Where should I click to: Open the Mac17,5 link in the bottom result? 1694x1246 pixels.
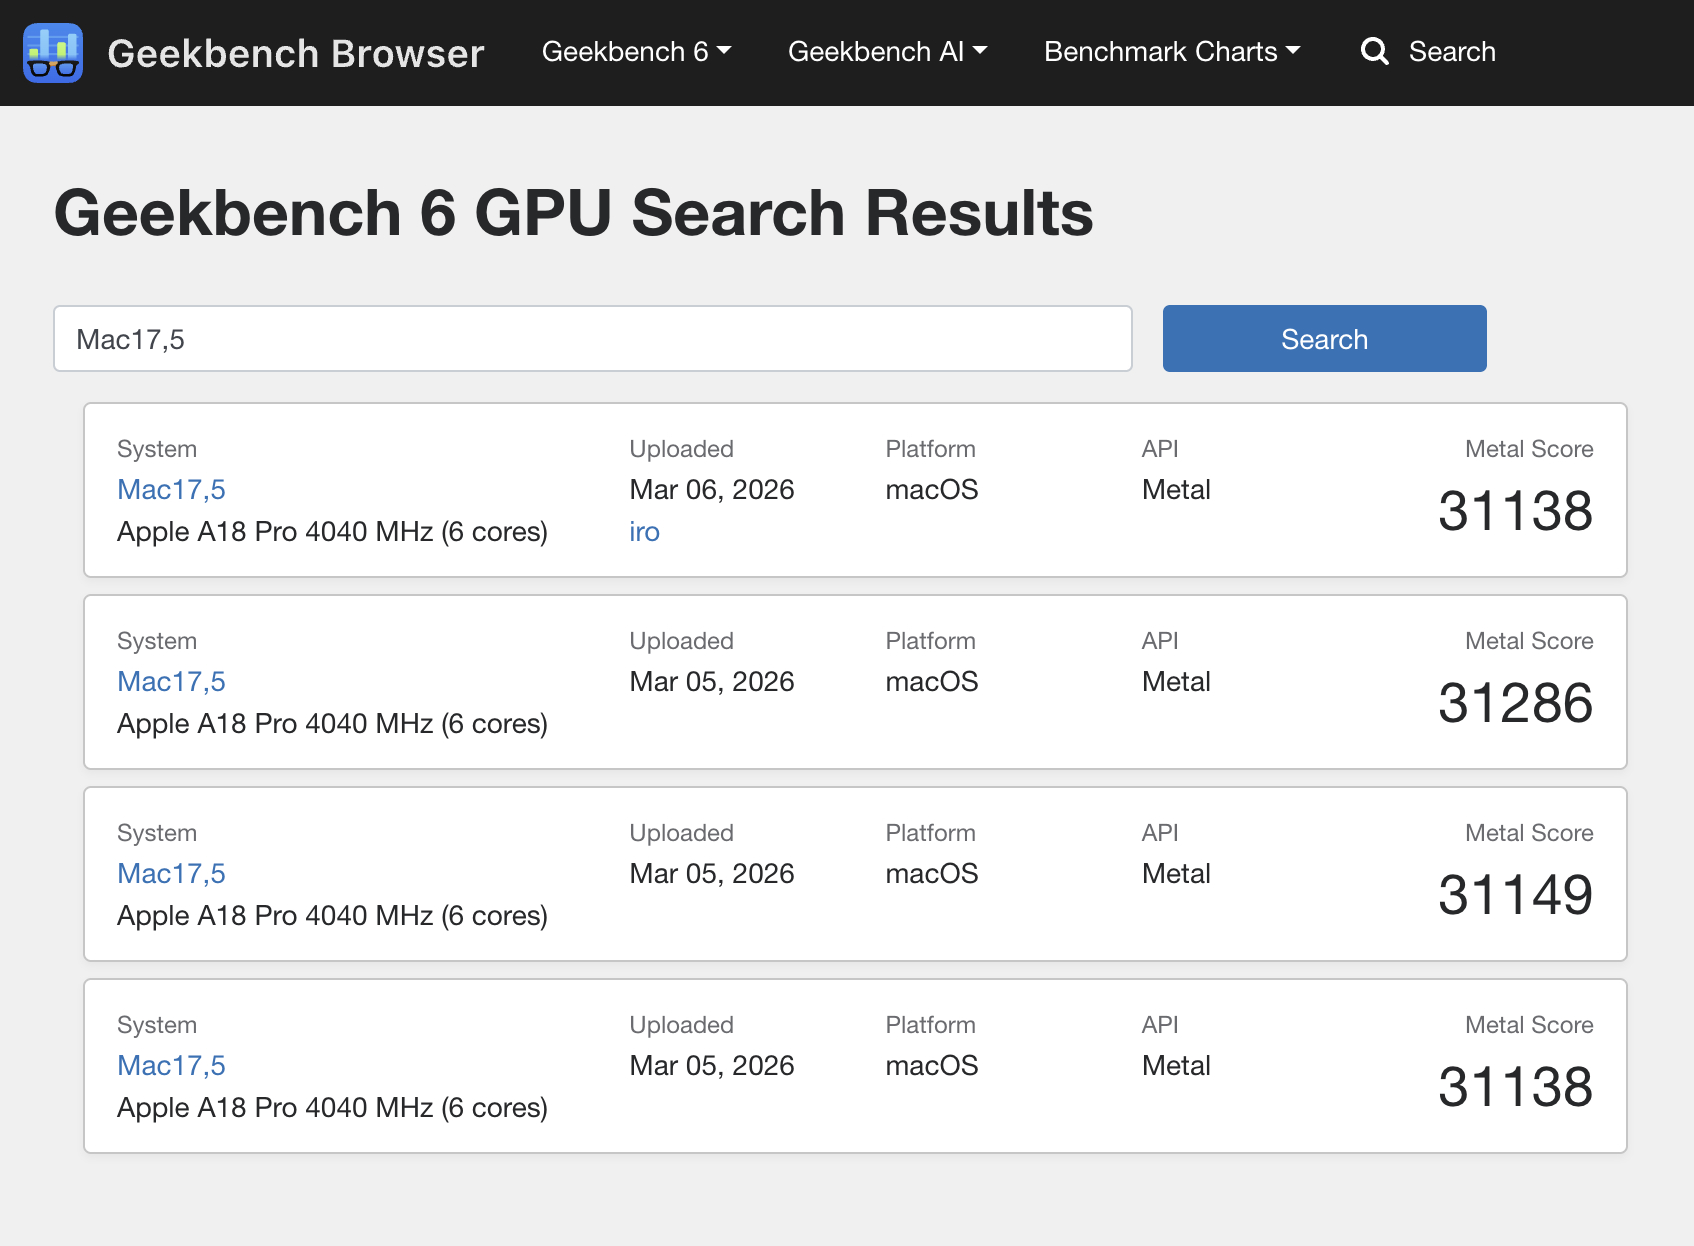tap(171, 1066)
